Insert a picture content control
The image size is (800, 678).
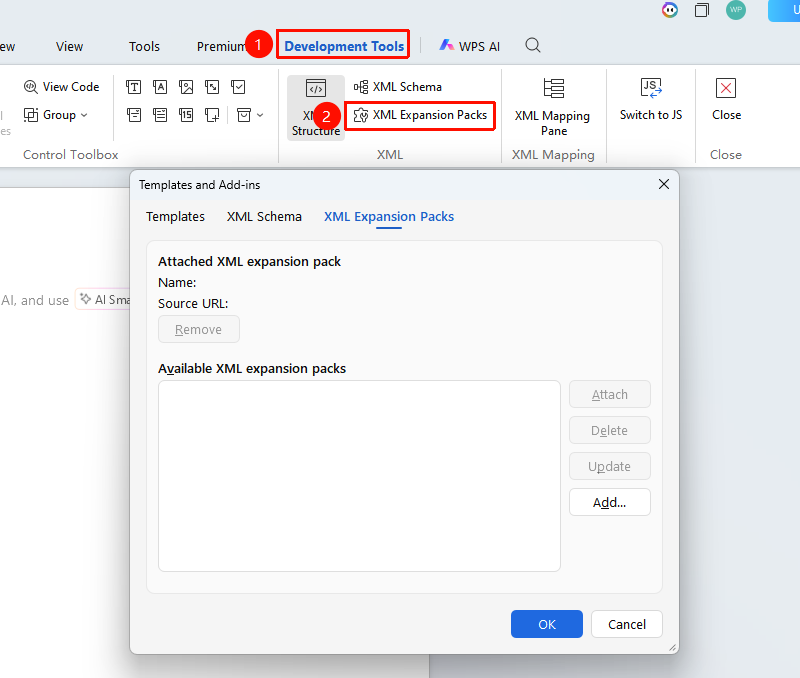[x=186, y=87]
